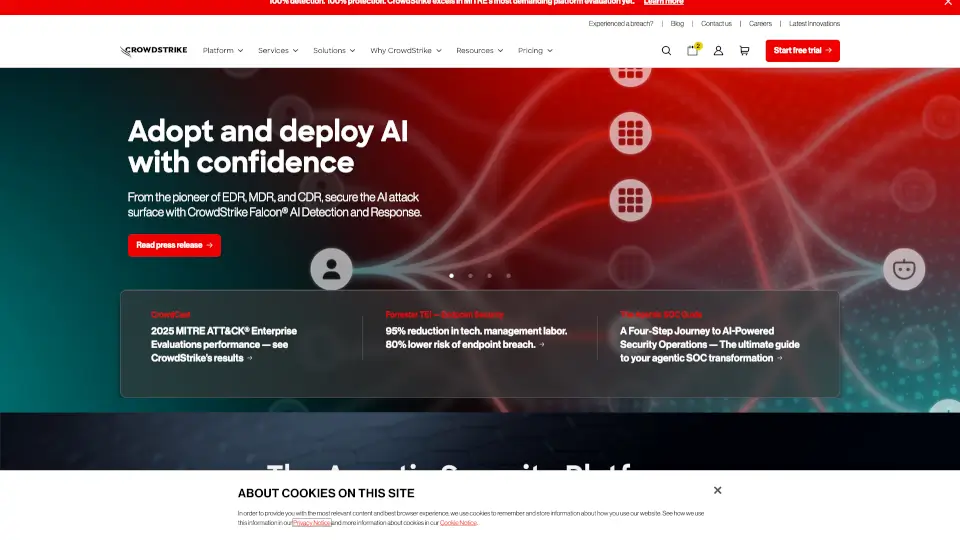Open the shopping cart icon
Image resolution: width=960 pixels, height=540 pixels.
click(744, 51)
